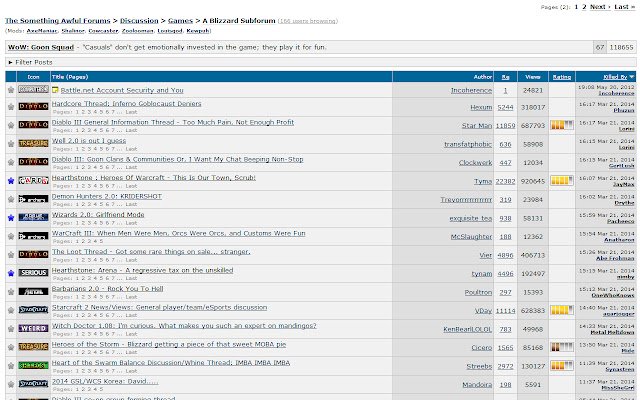The height and width of the screenshot is (400, 640).
Task: Click the cards tag icon on Hearthstone Heroes row
Action: (33, 180)
